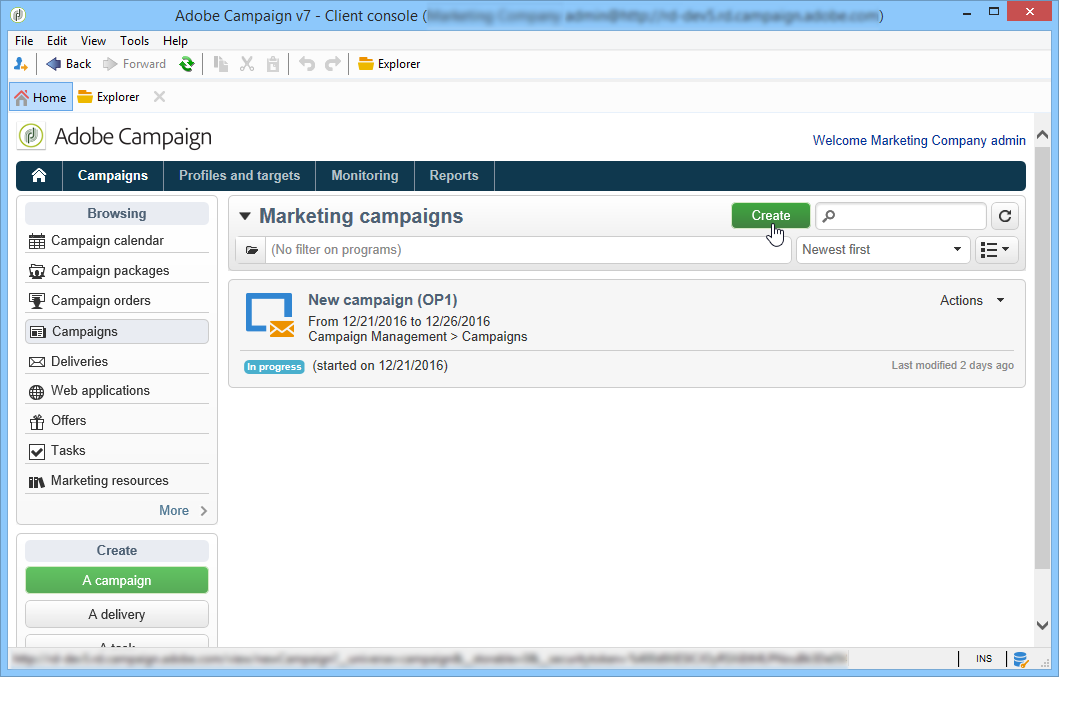Click the Deliveries envelope icon
The height and width of the screenshot is (708, 1089).
coord(37,362)
